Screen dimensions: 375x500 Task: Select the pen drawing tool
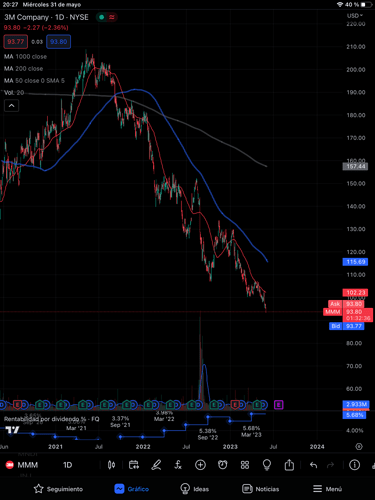[x=156, y=465]
